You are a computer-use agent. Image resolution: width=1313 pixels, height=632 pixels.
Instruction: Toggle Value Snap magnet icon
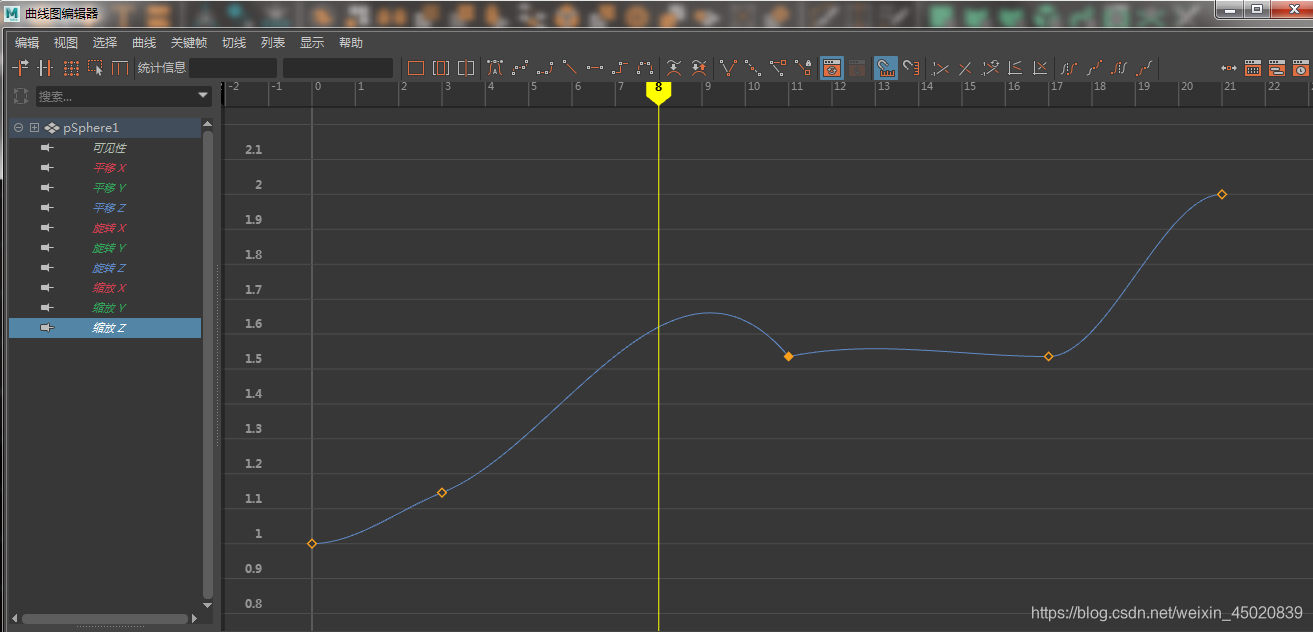[x=911, y=68]
